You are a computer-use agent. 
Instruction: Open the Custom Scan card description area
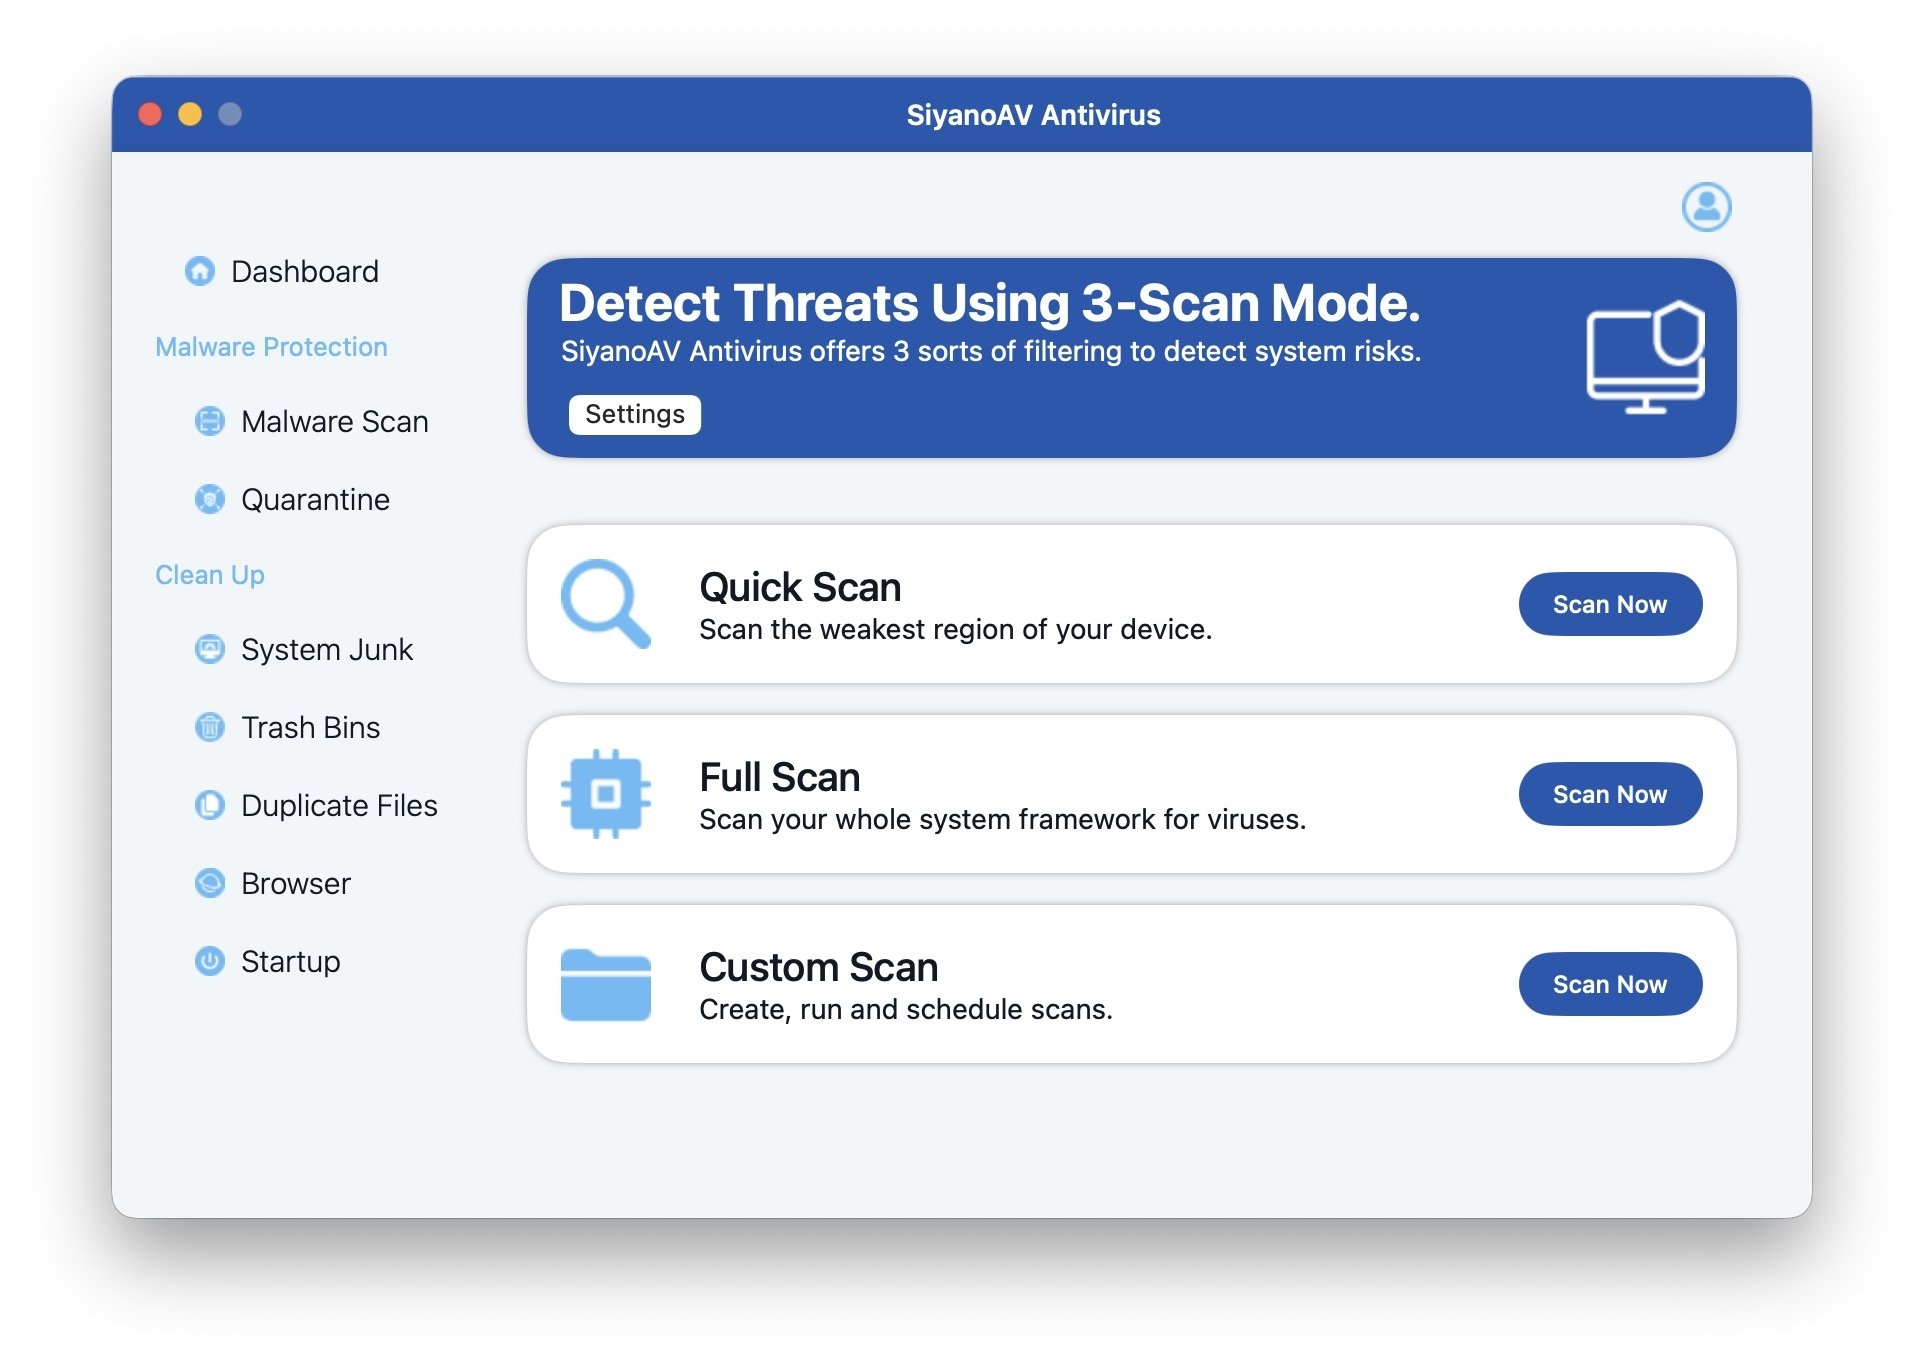[x=905, y=1008]
